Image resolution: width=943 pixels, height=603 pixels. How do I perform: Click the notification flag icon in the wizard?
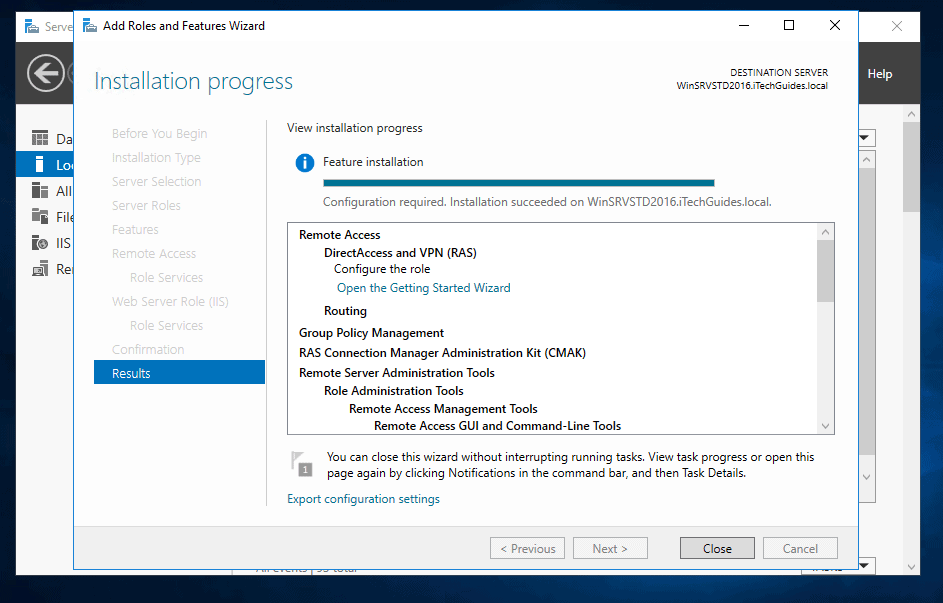301,463
